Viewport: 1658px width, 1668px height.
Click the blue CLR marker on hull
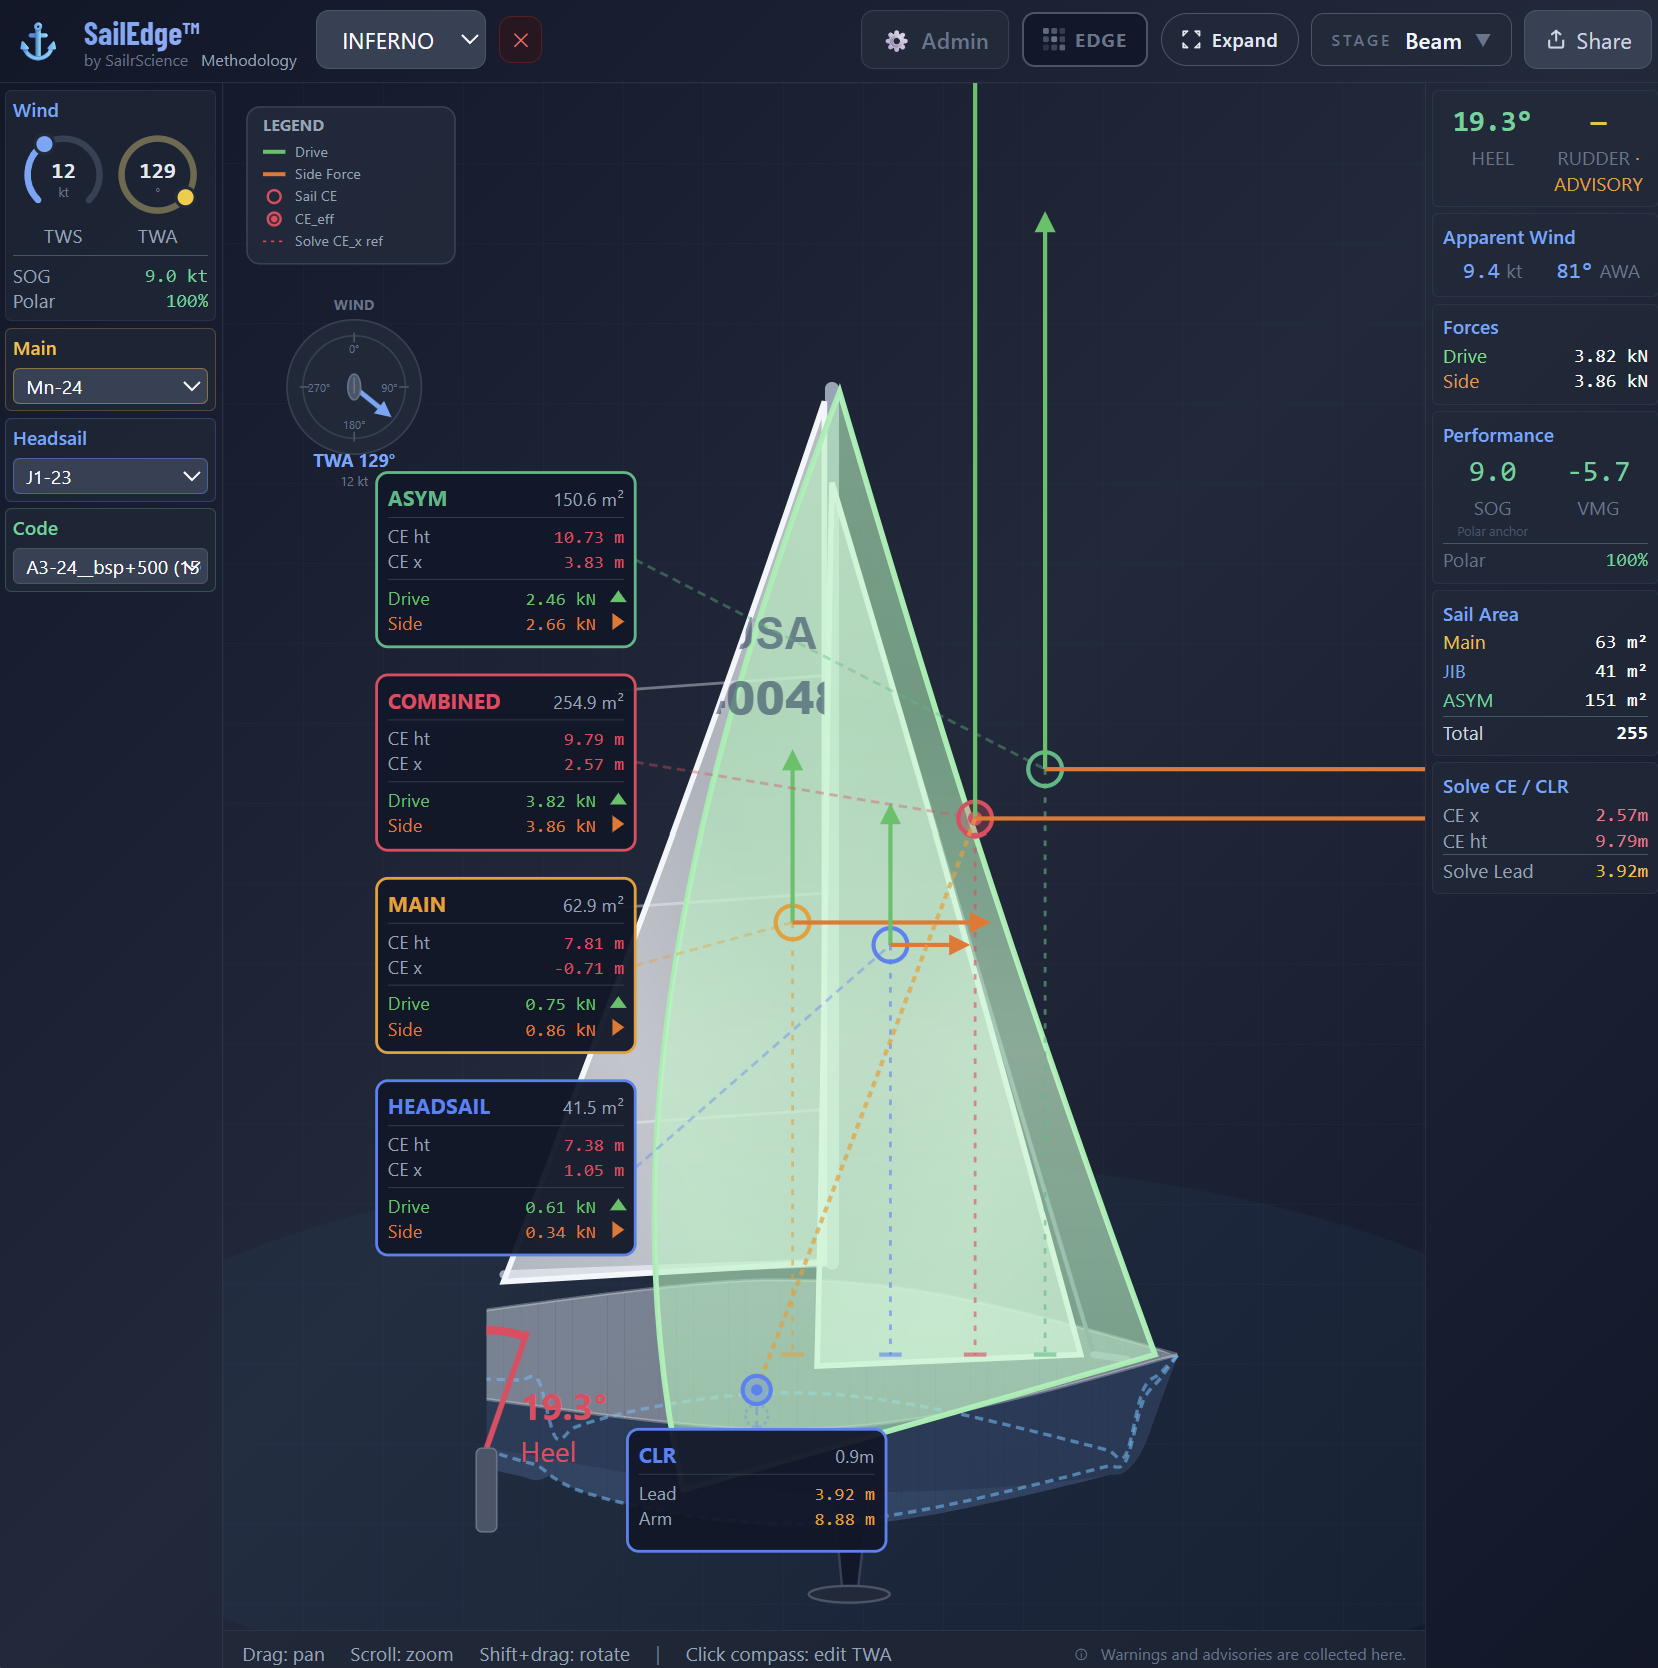point(757,1389)
